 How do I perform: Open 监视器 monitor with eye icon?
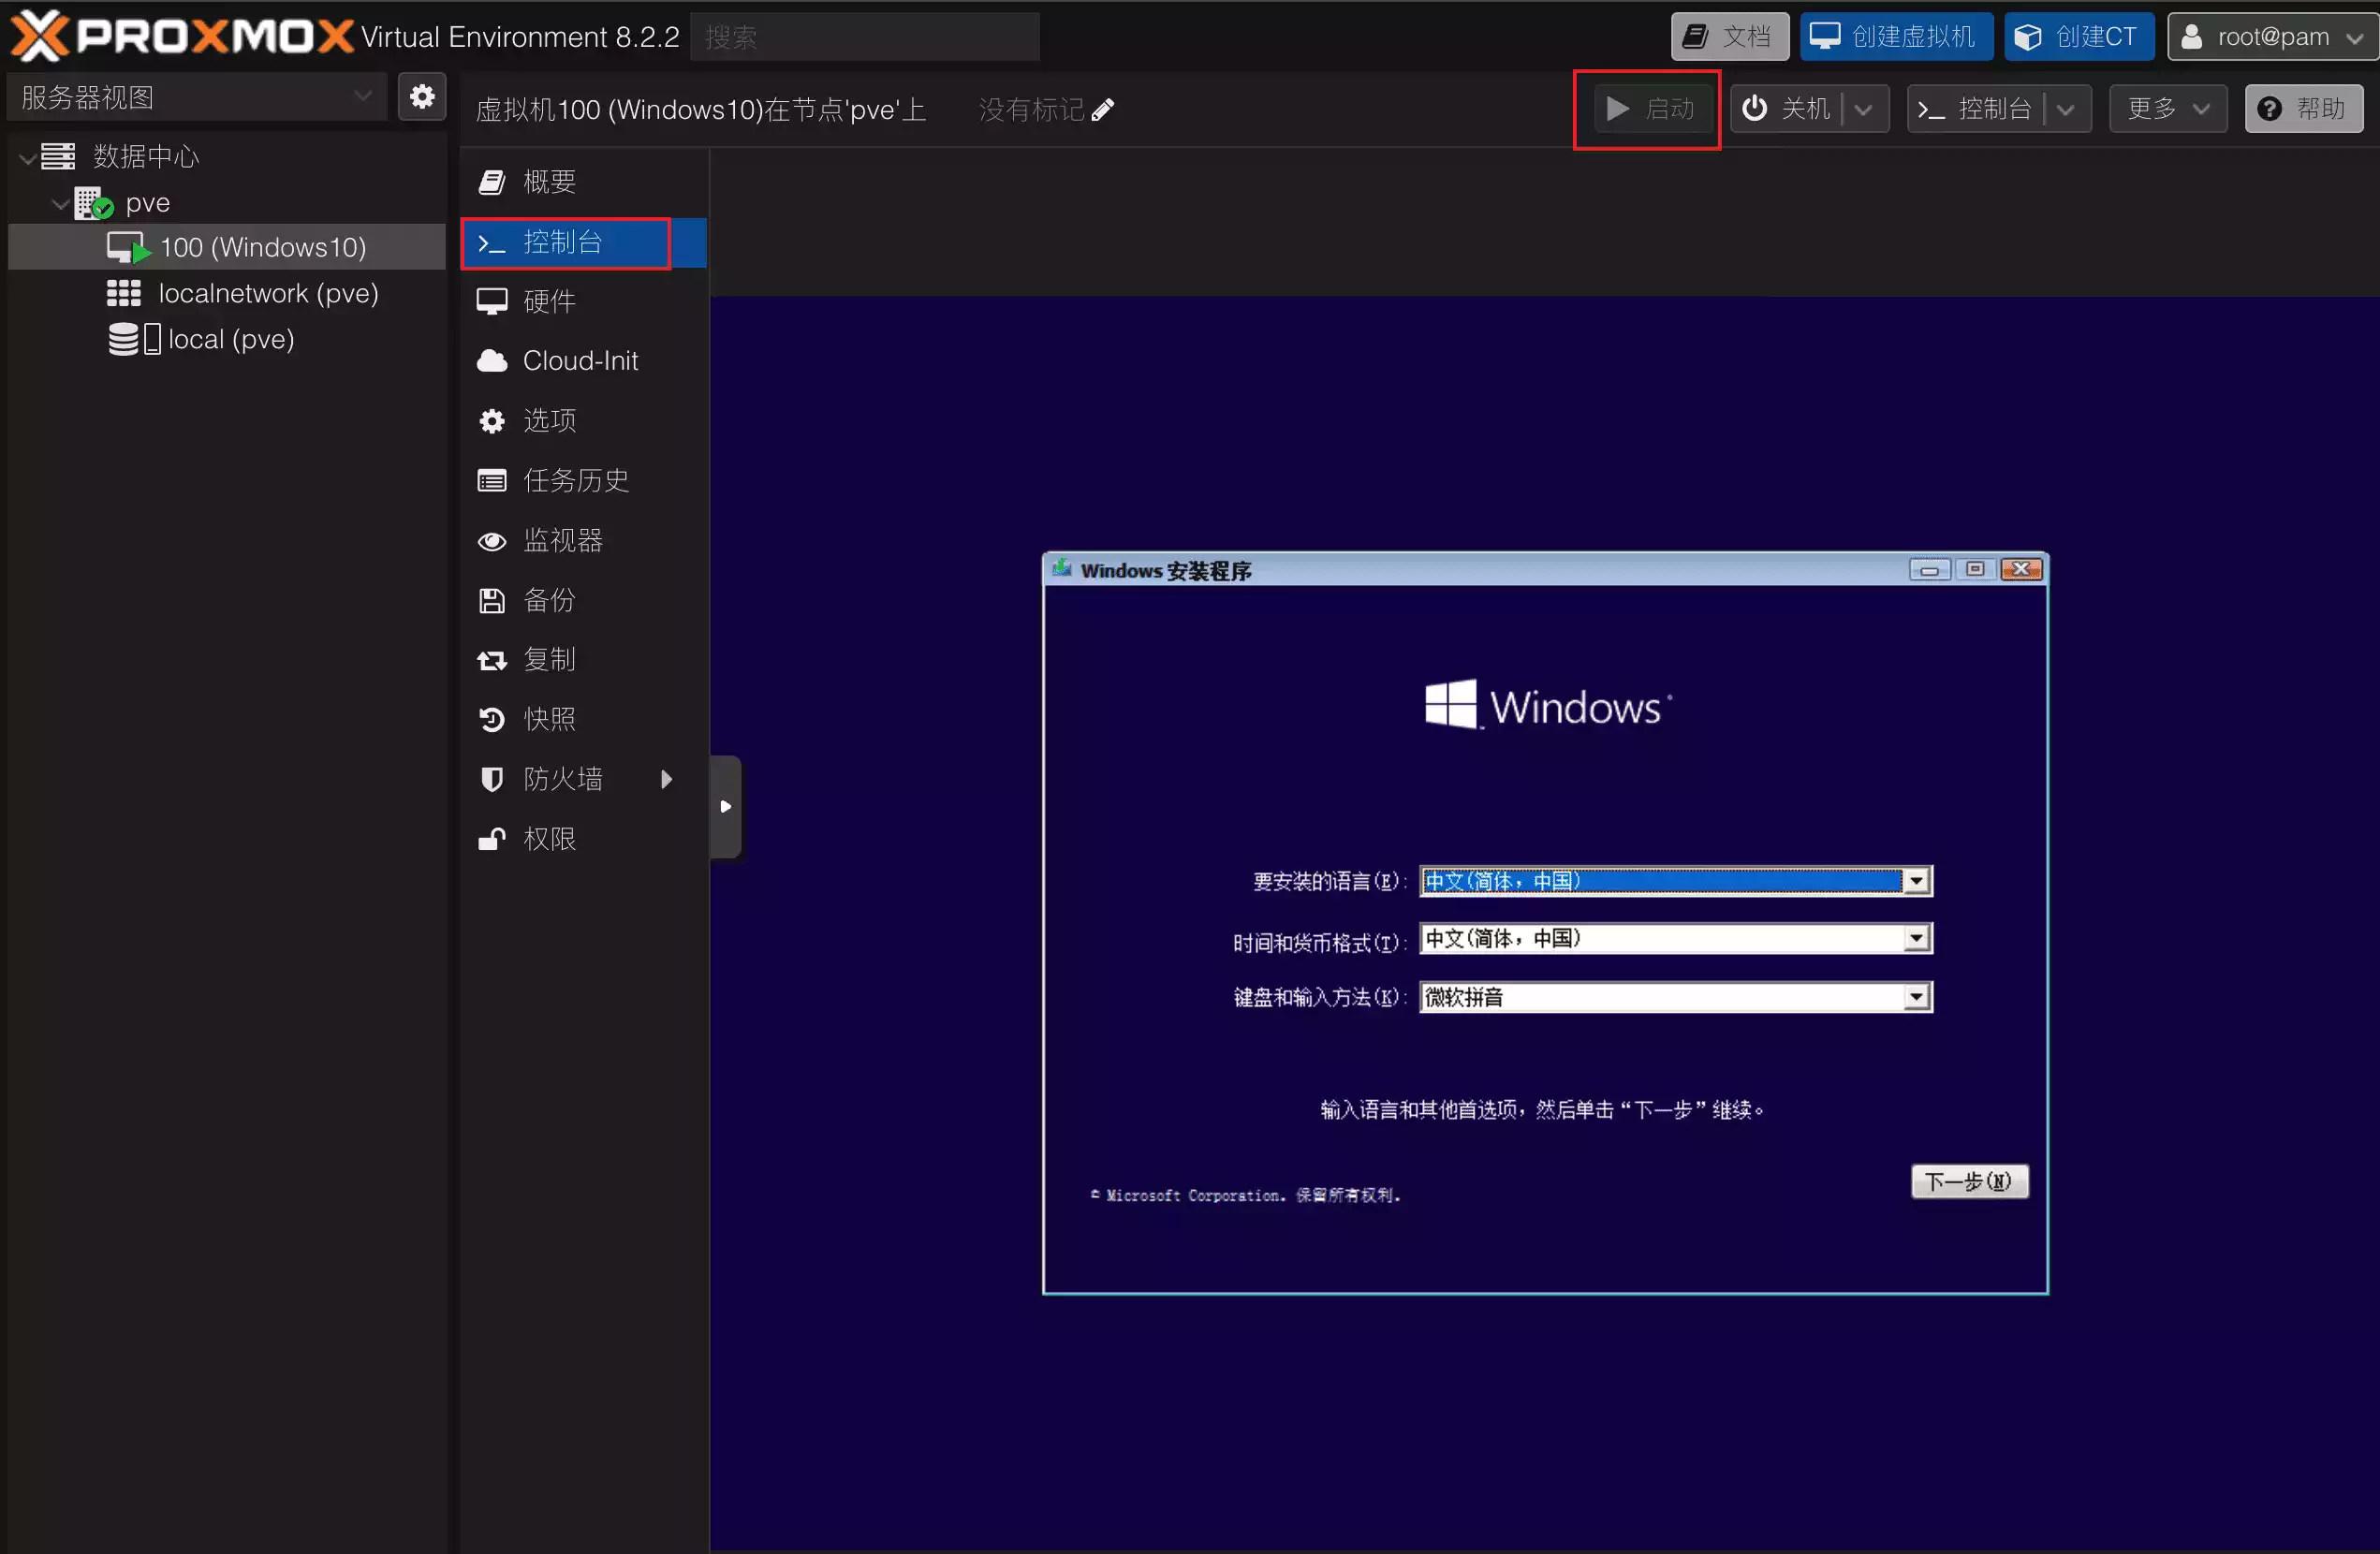point(562,541)
